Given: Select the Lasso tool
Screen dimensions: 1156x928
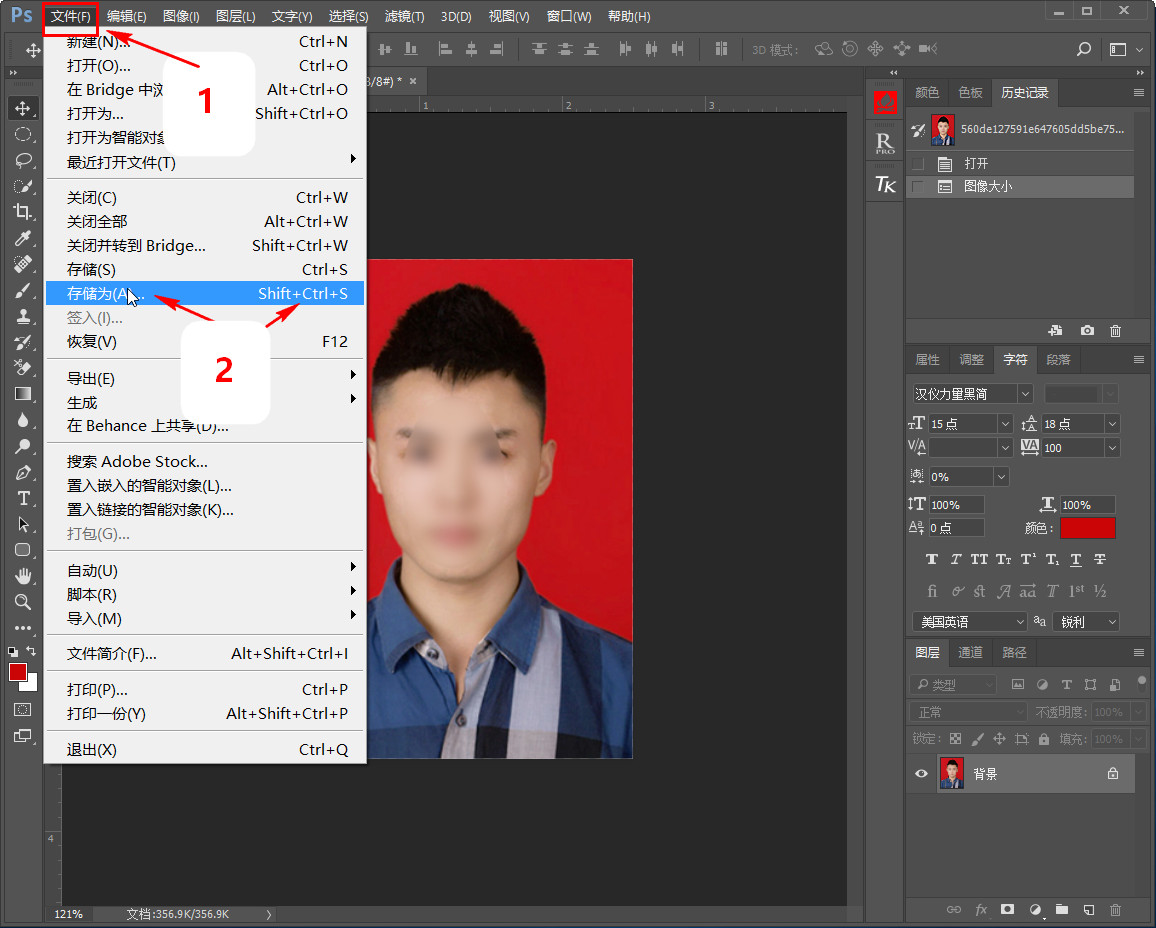Looking at the screenshot, I should click(x=22, y=160).
